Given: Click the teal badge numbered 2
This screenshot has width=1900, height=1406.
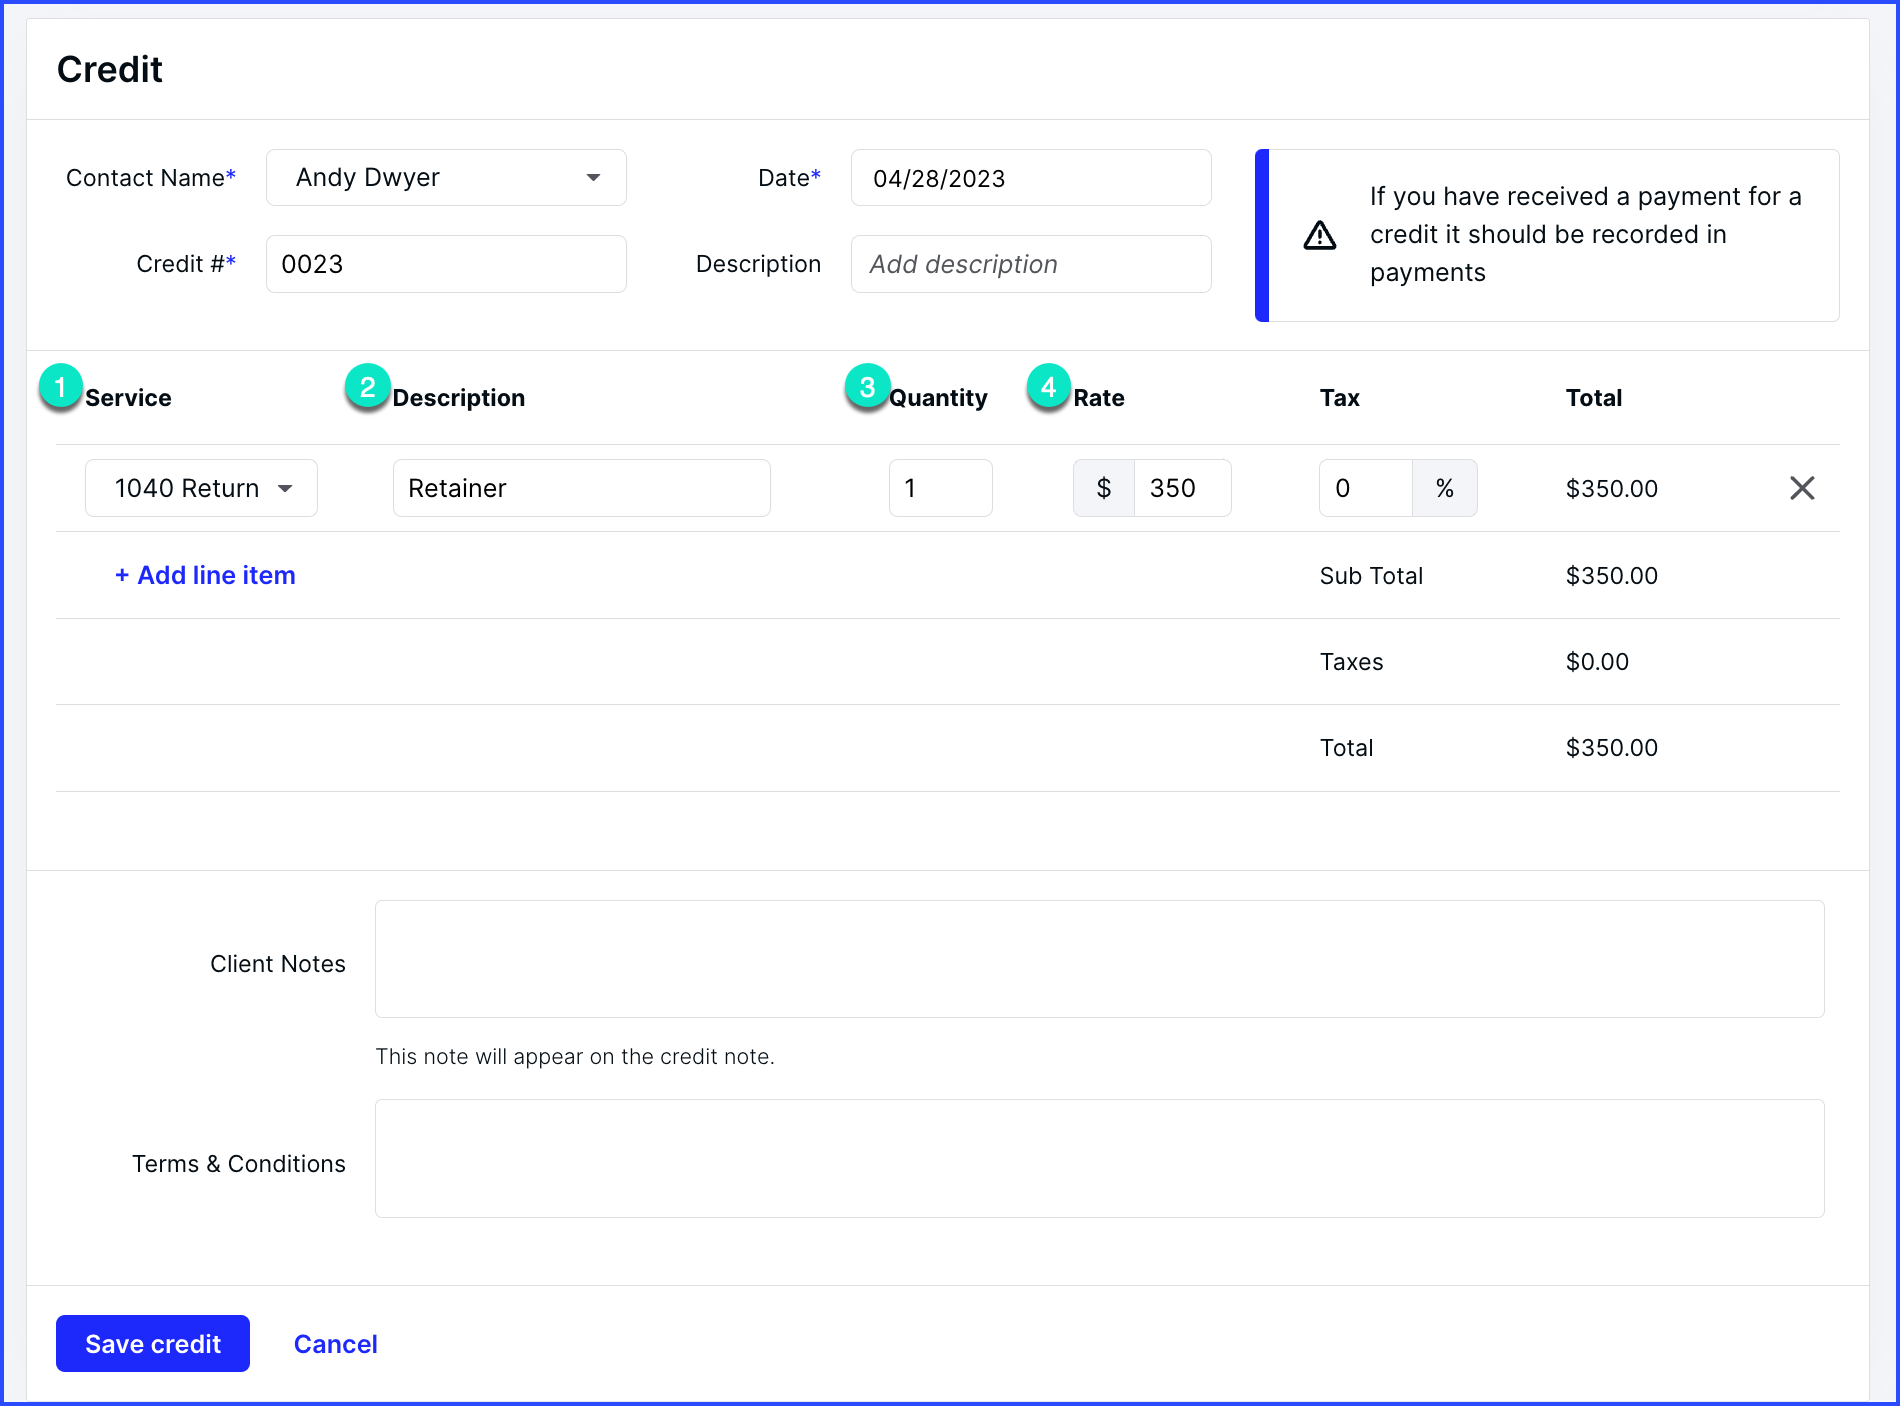Looking at the screenshot, I should pos(367,388).
